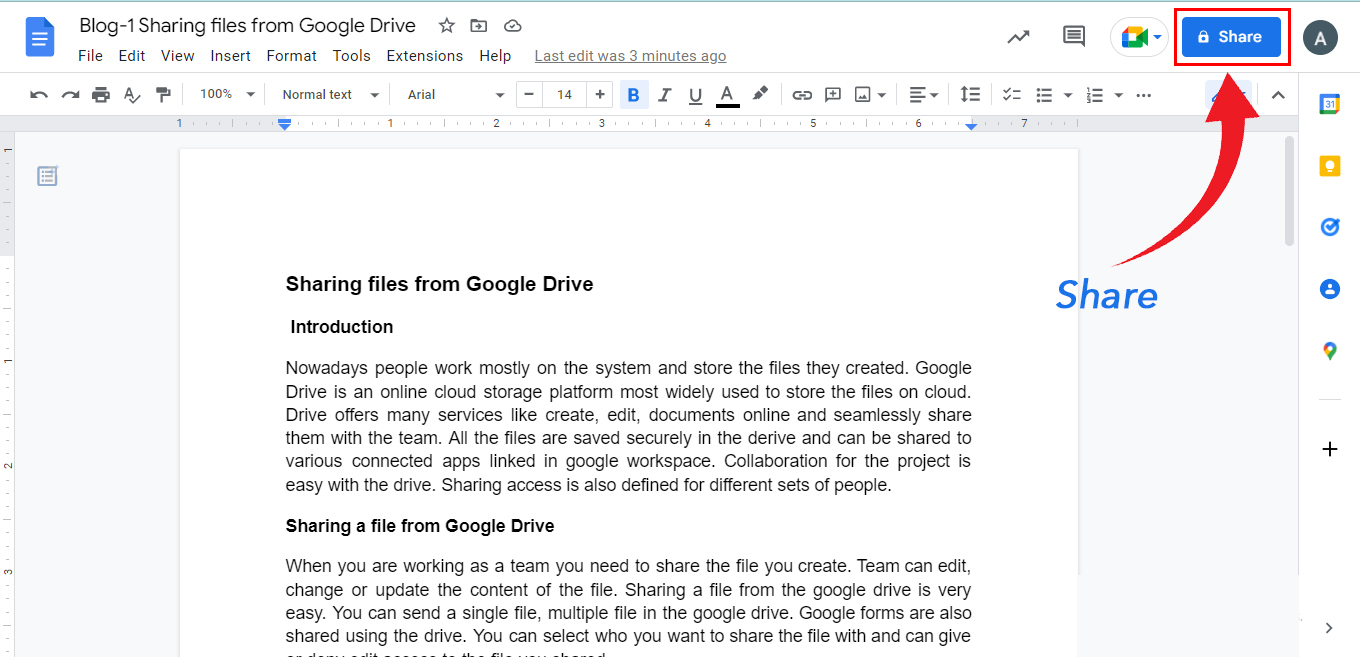Hide the menus with the chevron
1360x657 pixels.
pos(1278,95)
